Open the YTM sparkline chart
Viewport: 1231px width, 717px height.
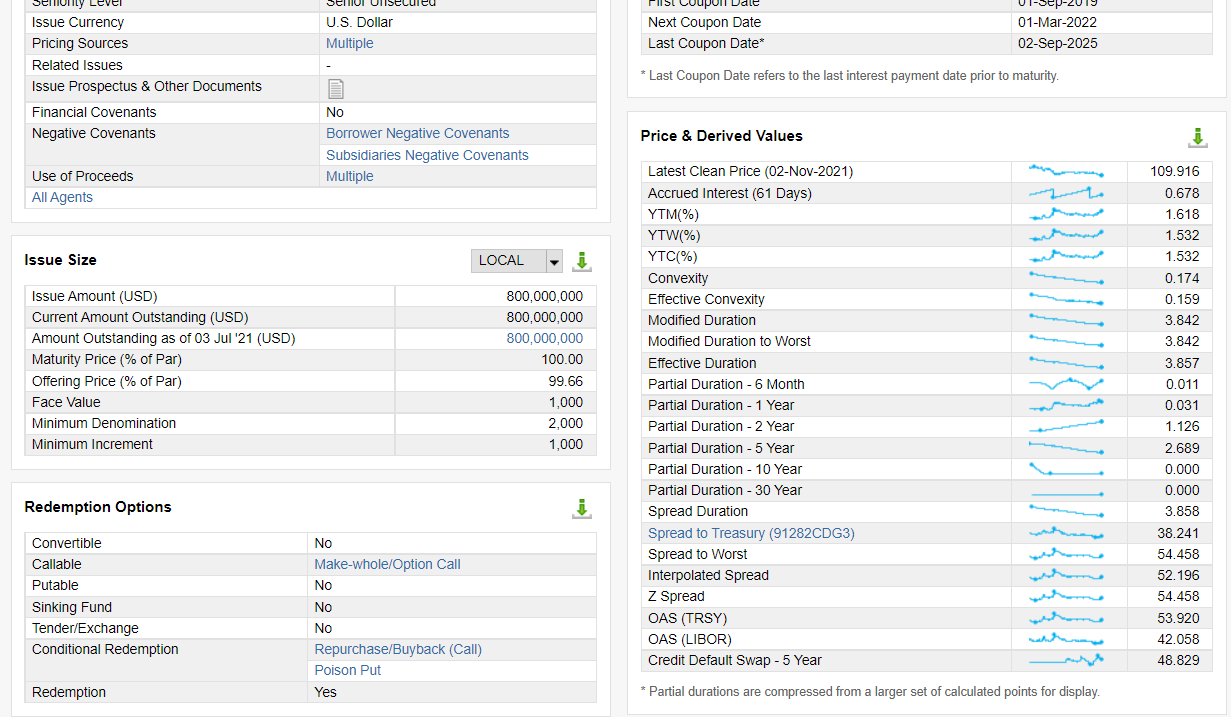click(x=1067, y=213)
